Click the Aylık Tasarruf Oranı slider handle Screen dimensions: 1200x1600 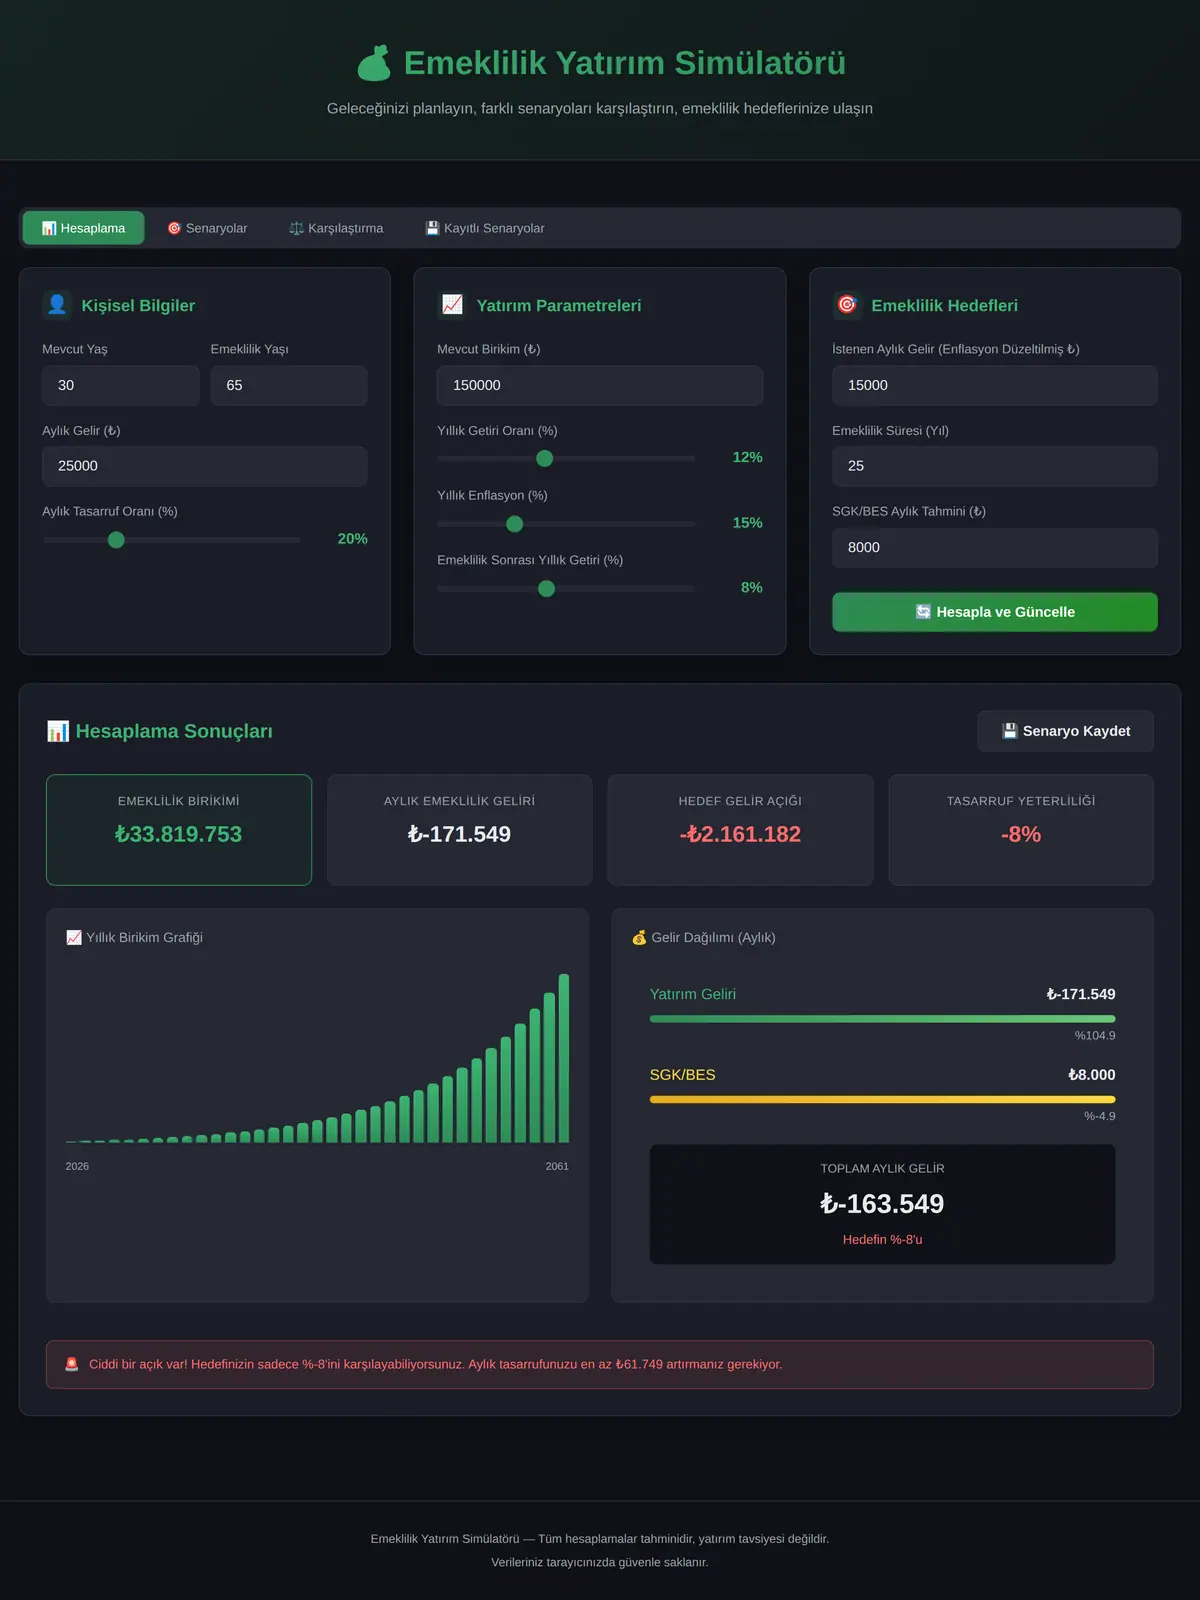[x=116, y=540]
